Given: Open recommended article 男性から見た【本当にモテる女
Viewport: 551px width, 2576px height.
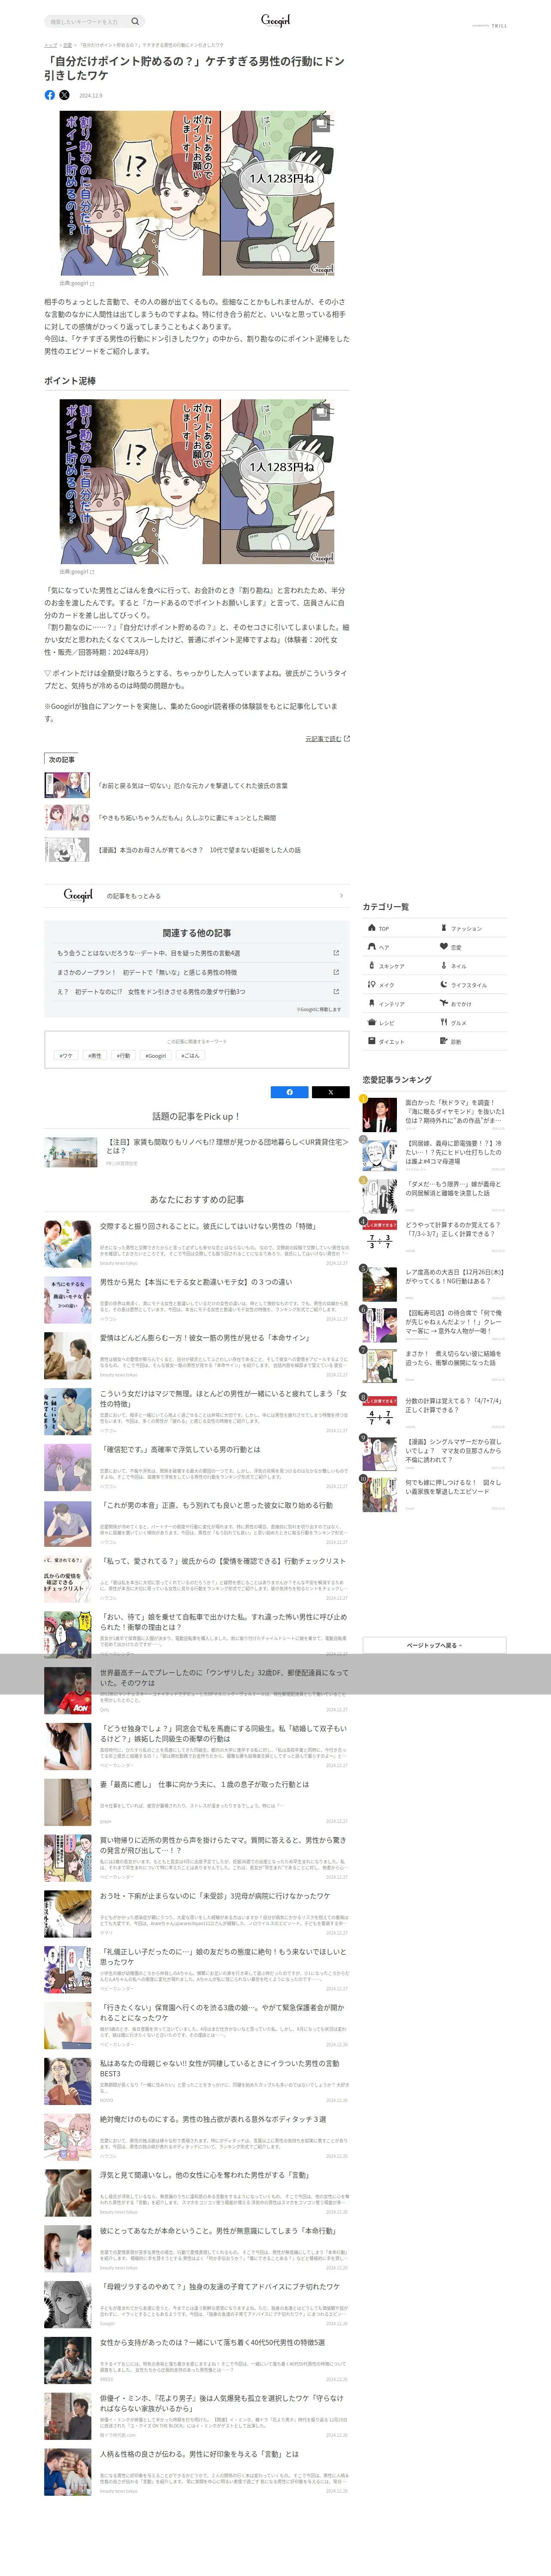Looking at the screenshot, I should coord(197,1299).
